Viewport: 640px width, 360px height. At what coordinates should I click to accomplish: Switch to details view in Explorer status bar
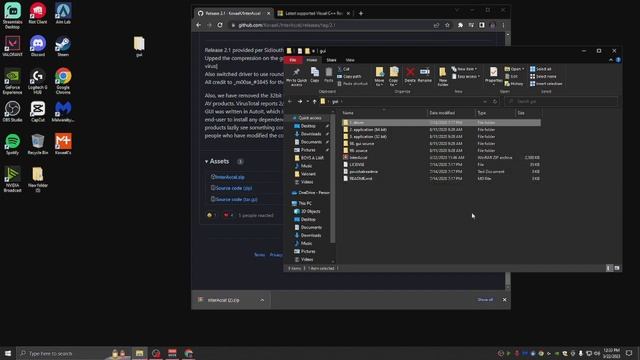coord(609,268)
